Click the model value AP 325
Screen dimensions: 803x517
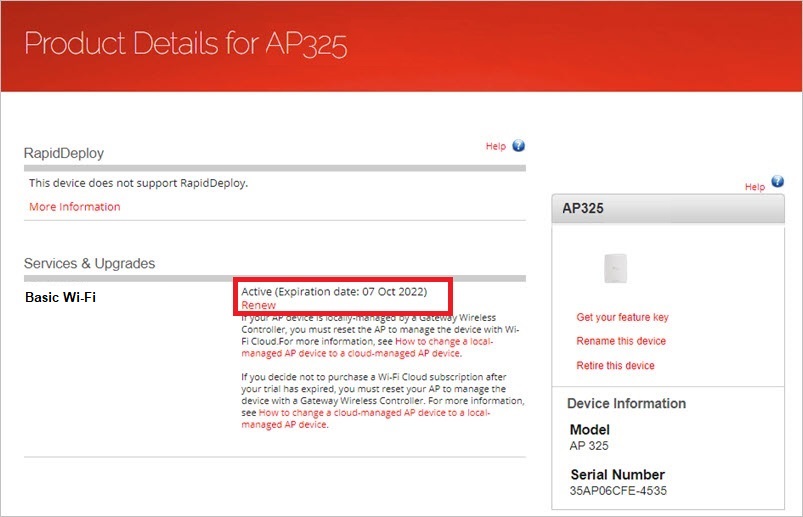coord(589,446)
